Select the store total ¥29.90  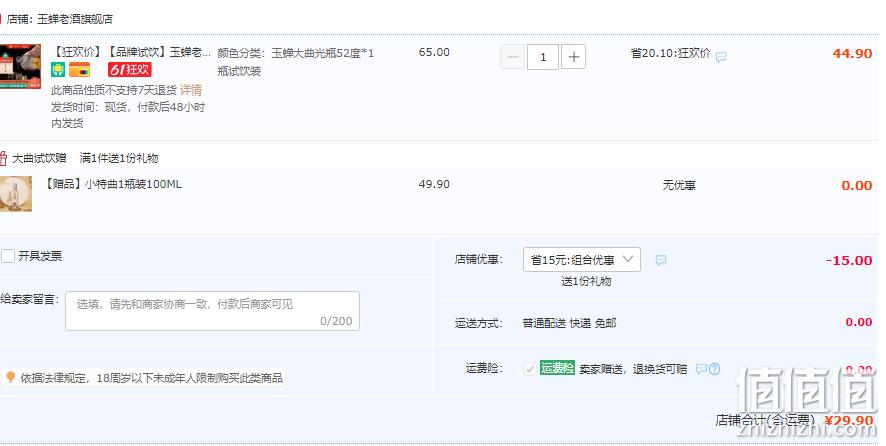[848, 421]
